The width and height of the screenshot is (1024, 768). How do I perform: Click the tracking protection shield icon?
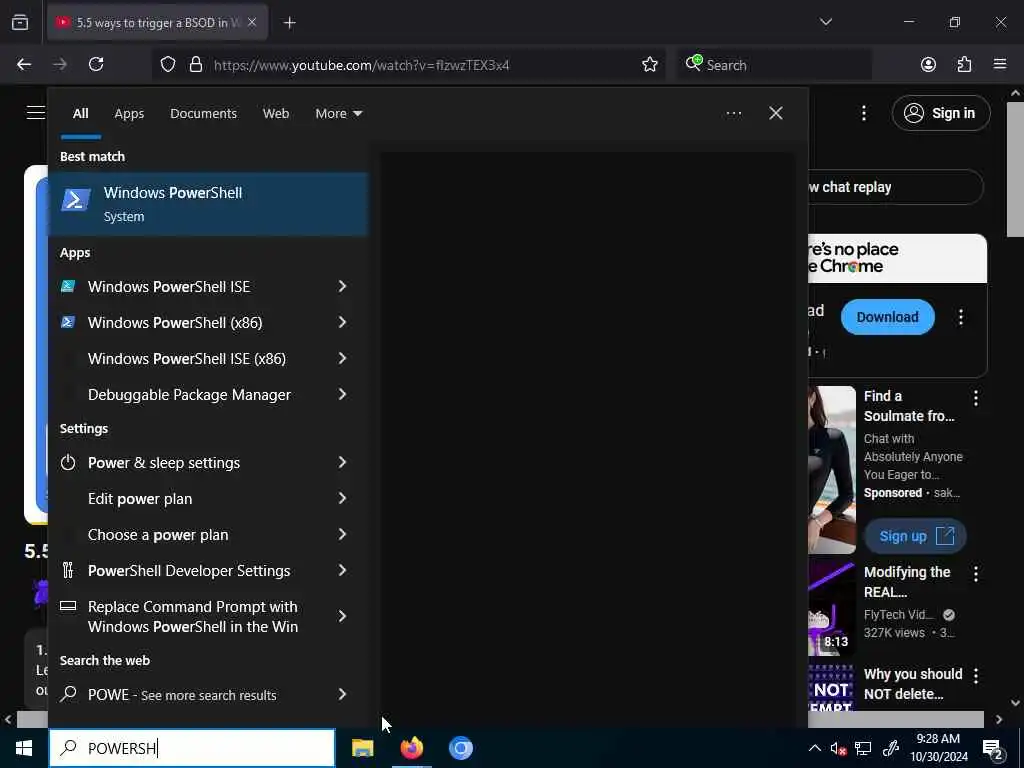[168, 64]
